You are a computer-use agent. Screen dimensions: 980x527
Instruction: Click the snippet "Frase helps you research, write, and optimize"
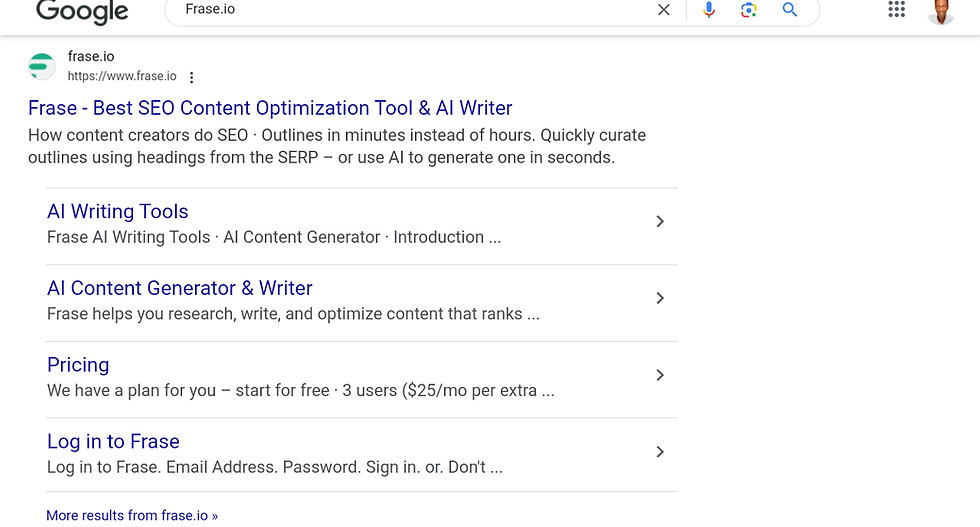tap(293, 314)
